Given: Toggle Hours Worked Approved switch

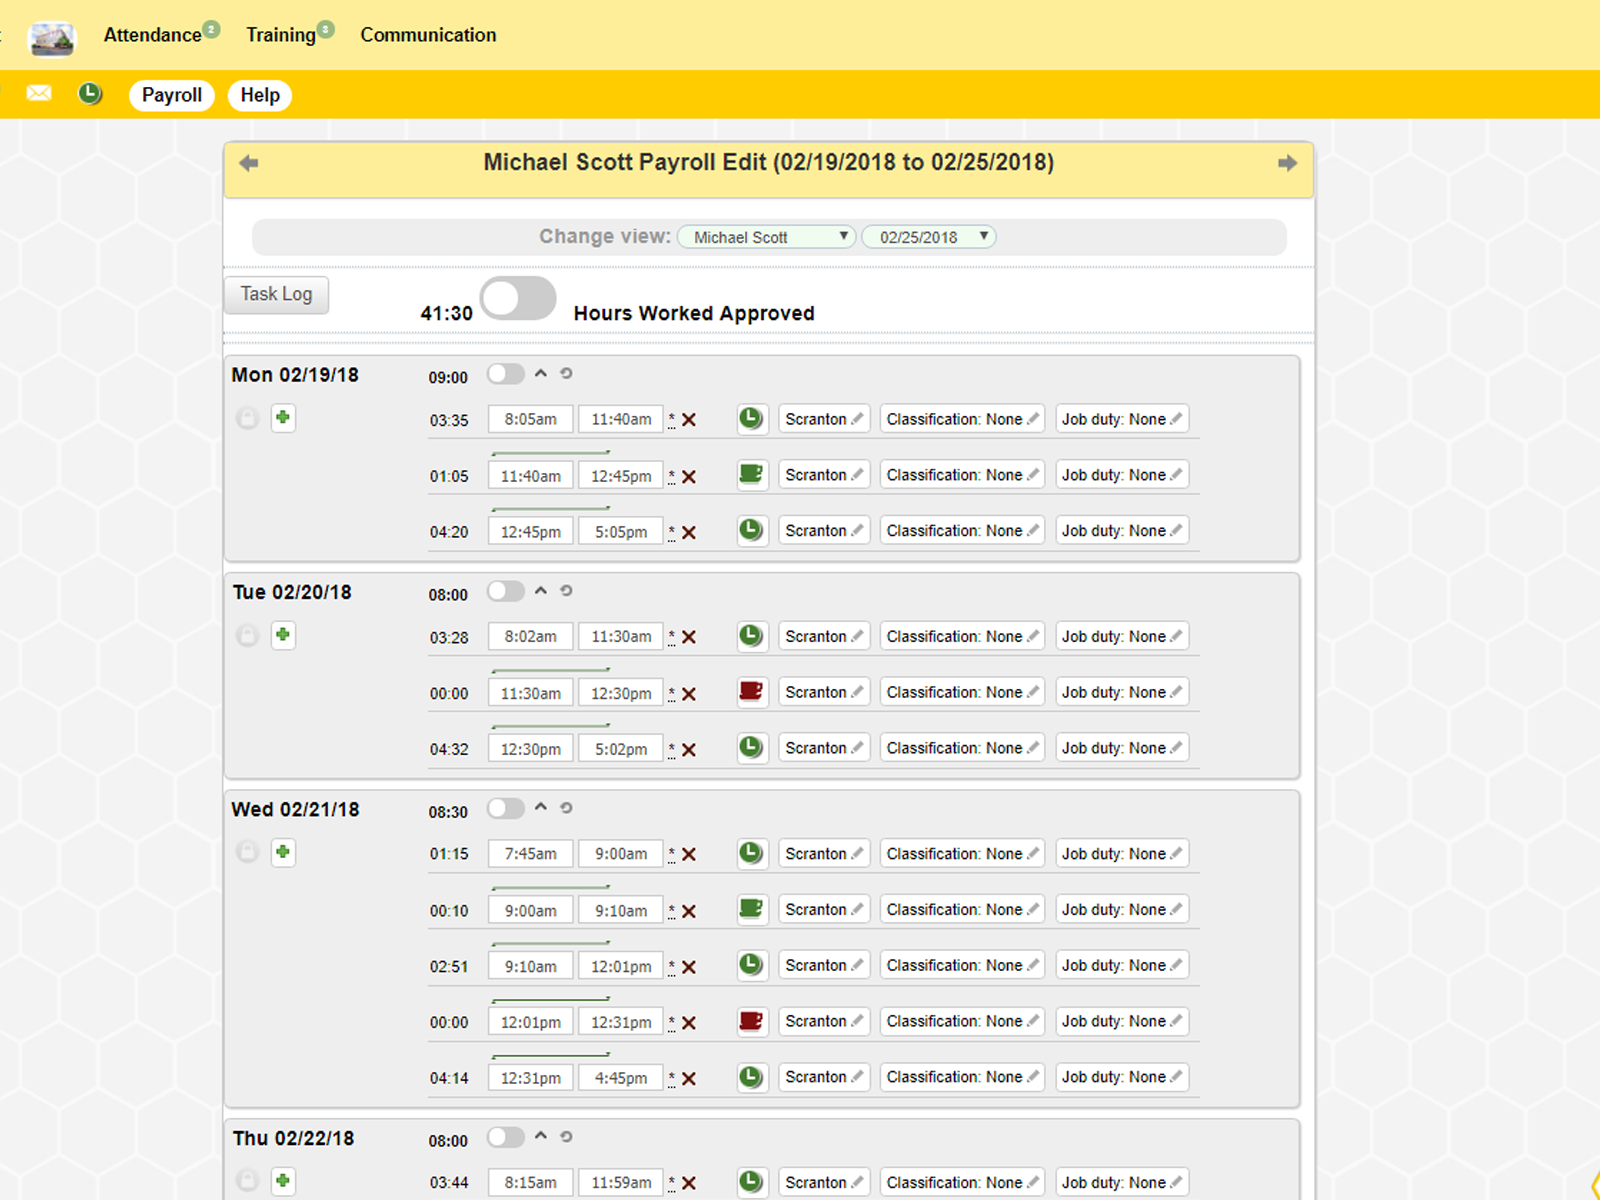Looking at the screenshot, I should coord(518,299).
